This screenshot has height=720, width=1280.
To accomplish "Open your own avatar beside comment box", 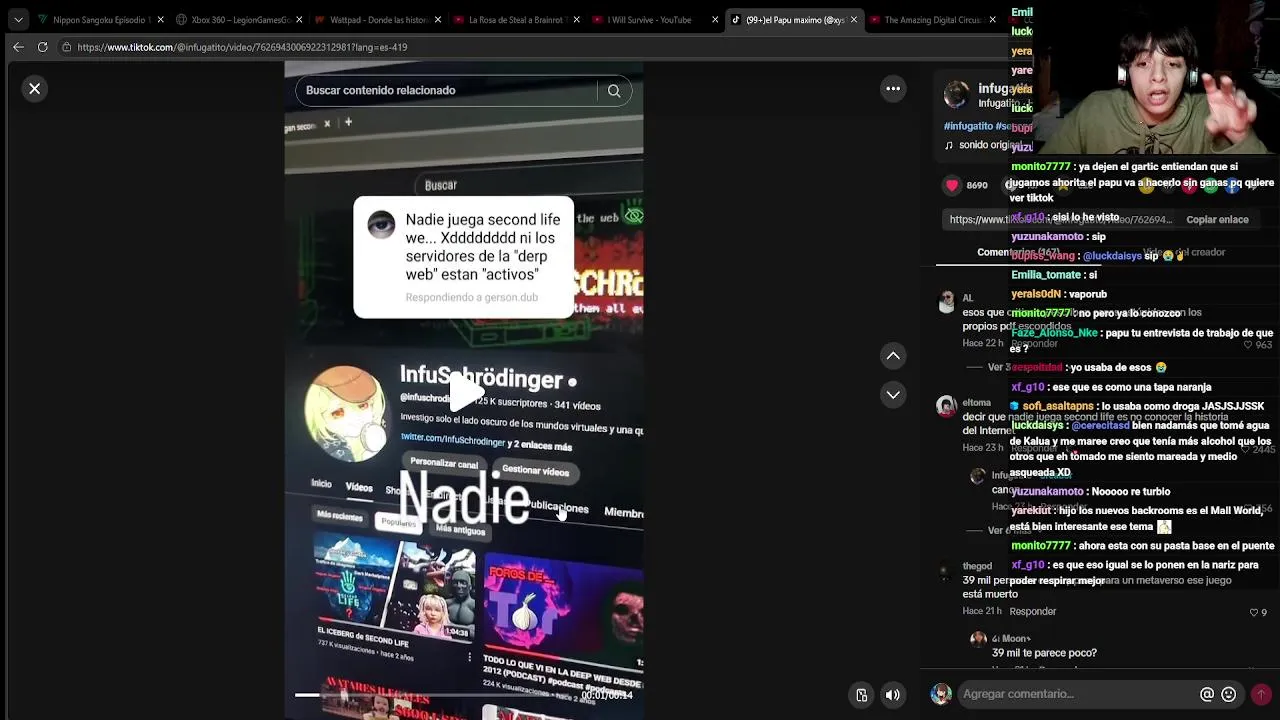I will [x=940, y=694].
